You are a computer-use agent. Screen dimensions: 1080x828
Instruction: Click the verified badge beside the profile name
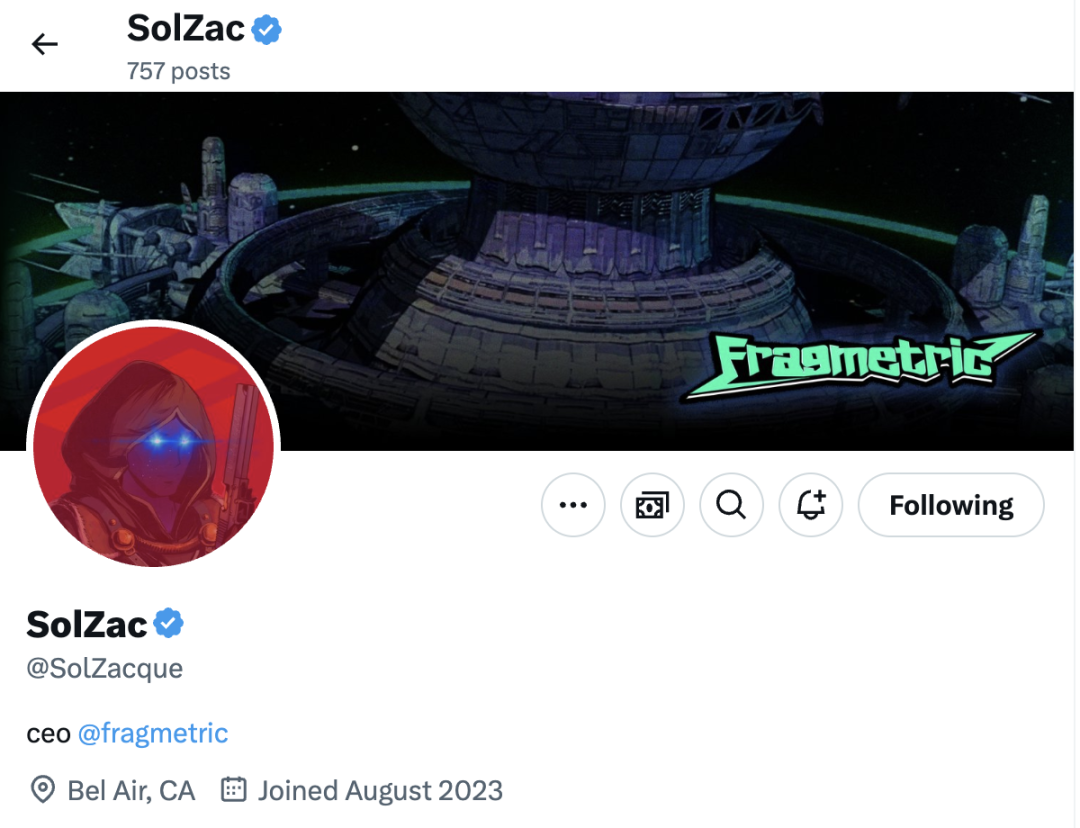click(x=168, y=624)
